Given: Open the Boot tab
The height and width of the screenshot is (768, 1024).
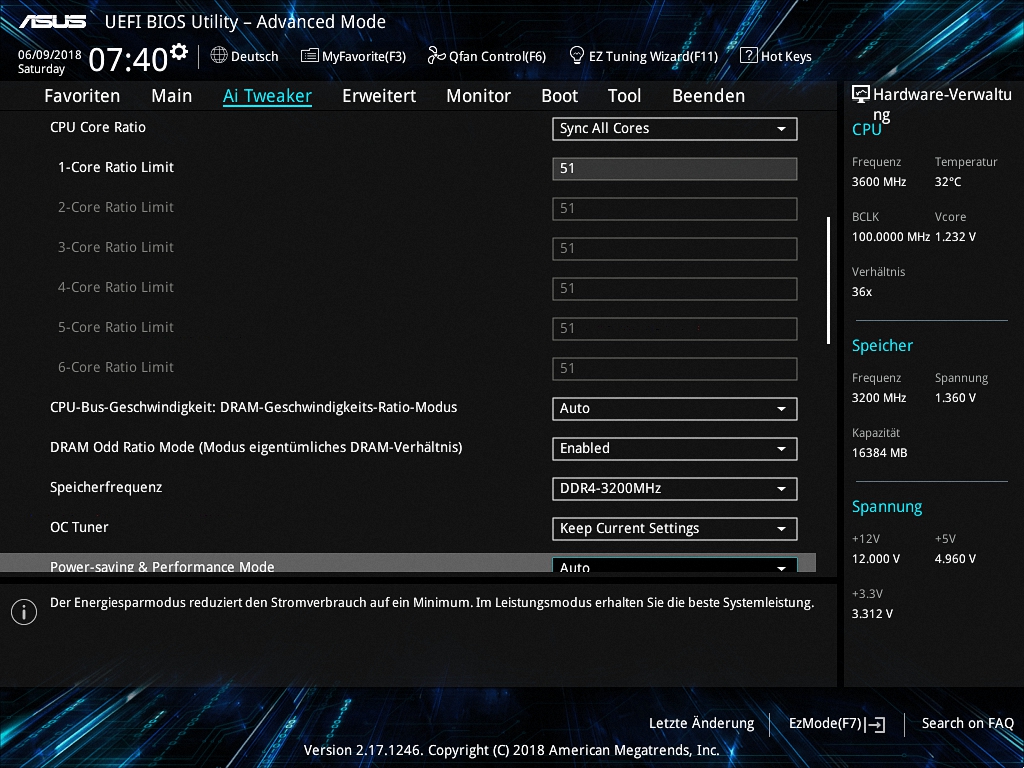Looking at the screenshot, I should [x=560, y=96].
